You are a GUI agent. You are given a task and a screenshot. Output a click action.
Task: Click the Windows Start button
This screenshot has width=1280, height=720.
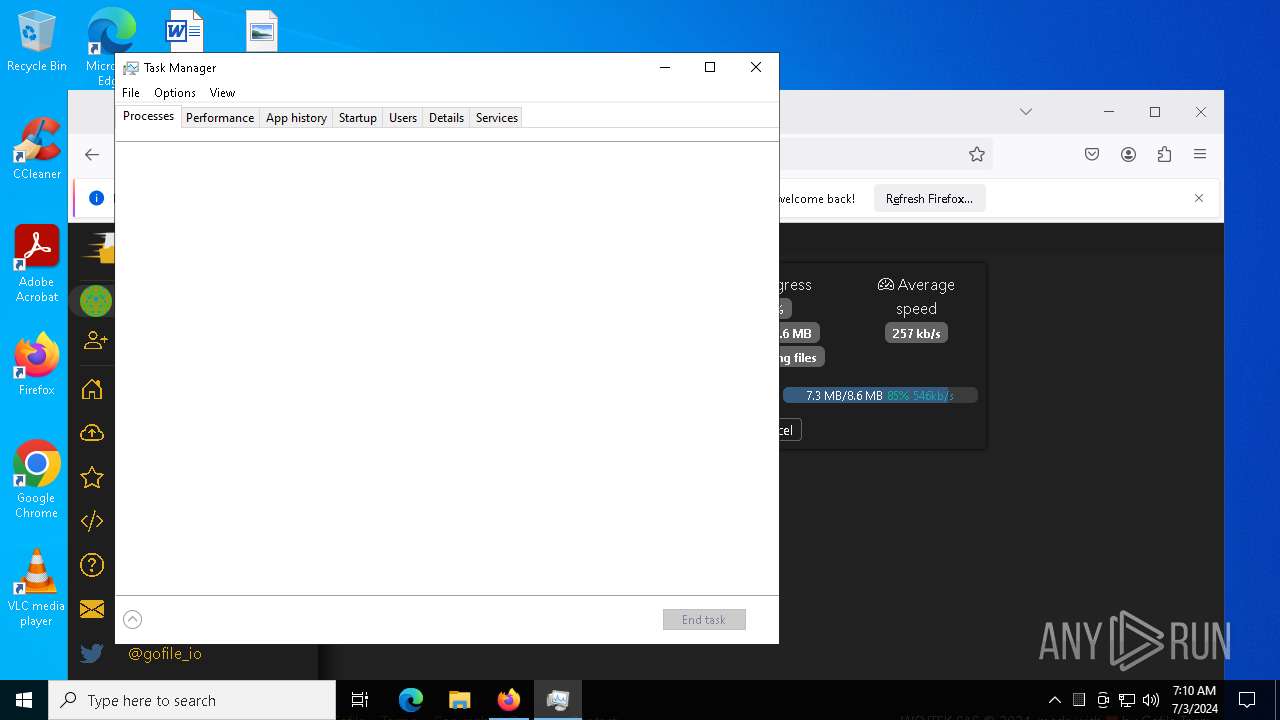point(24,700)
